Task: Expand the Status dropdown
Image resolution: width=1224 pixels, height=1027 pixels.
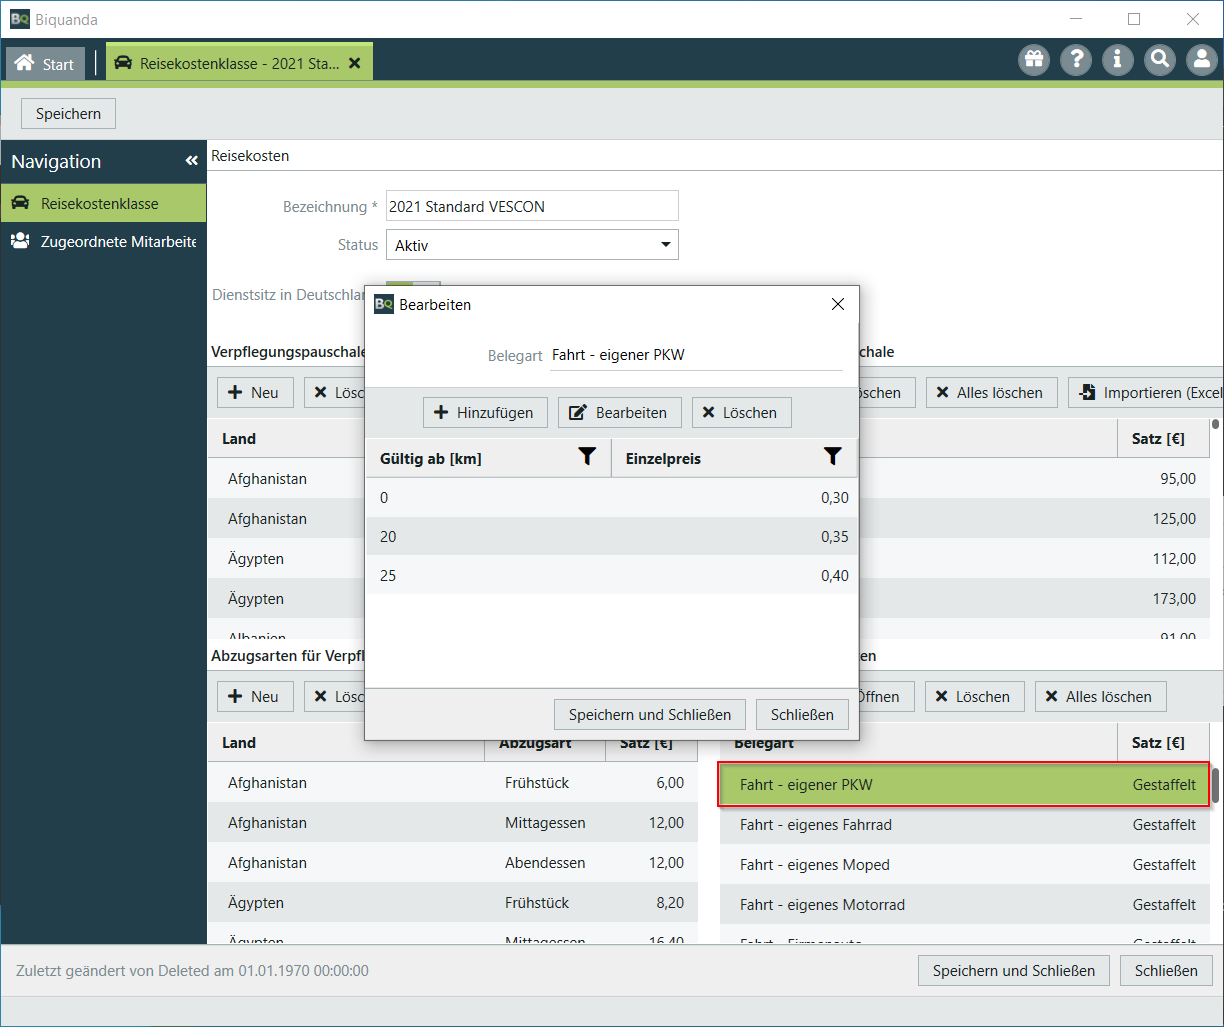Action: point(666,245)
